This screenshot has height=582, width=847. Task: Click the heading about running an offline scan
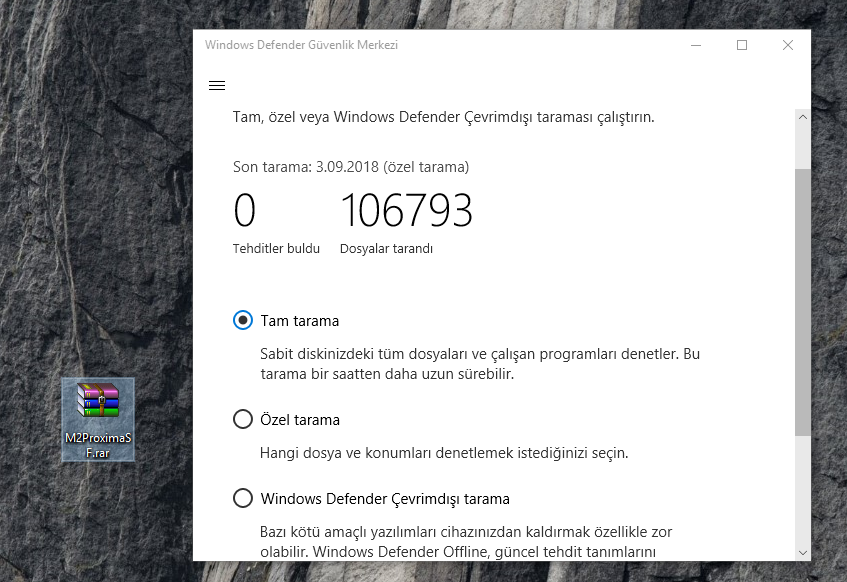pyautogui.click(x=443, y=117)
